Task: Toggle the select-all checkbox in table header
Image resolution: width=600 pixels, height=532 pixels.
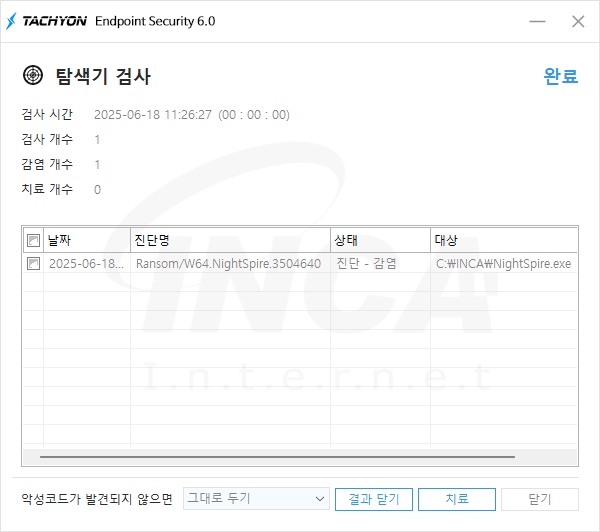Action: tap(33, 240)
